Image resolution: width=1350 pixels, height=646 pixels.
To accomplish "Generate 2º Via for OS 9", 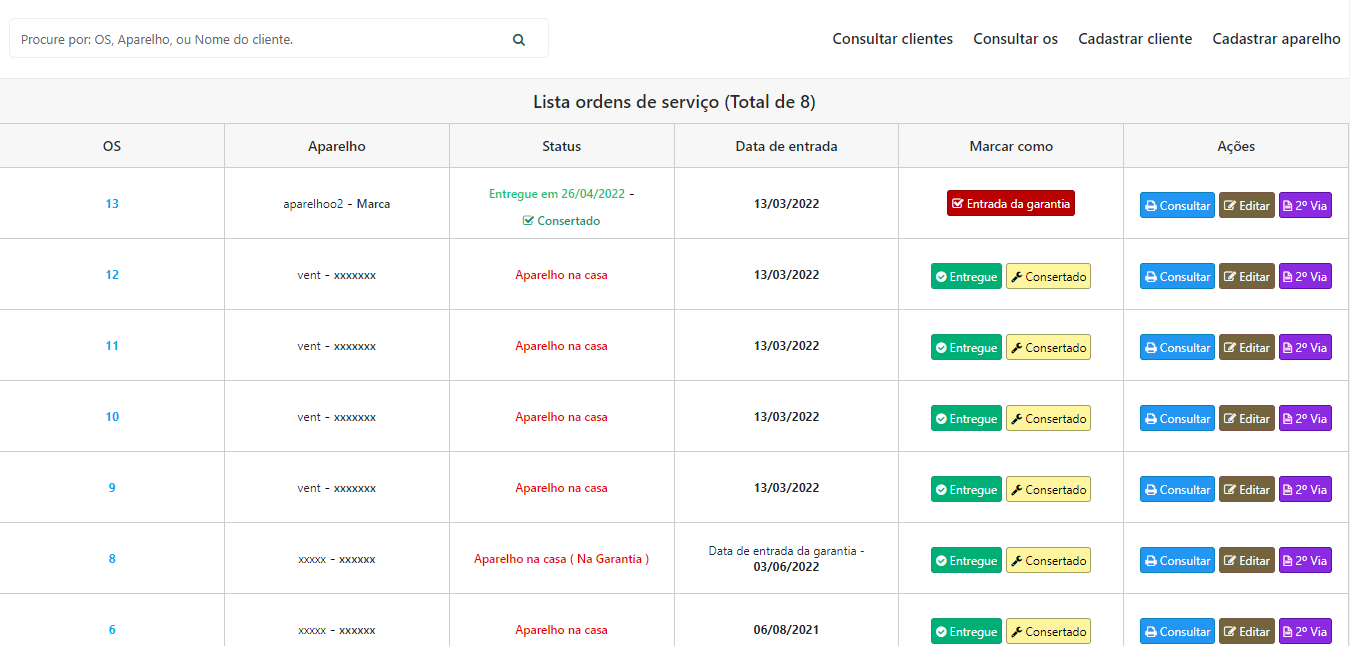I will [1305, 490].
